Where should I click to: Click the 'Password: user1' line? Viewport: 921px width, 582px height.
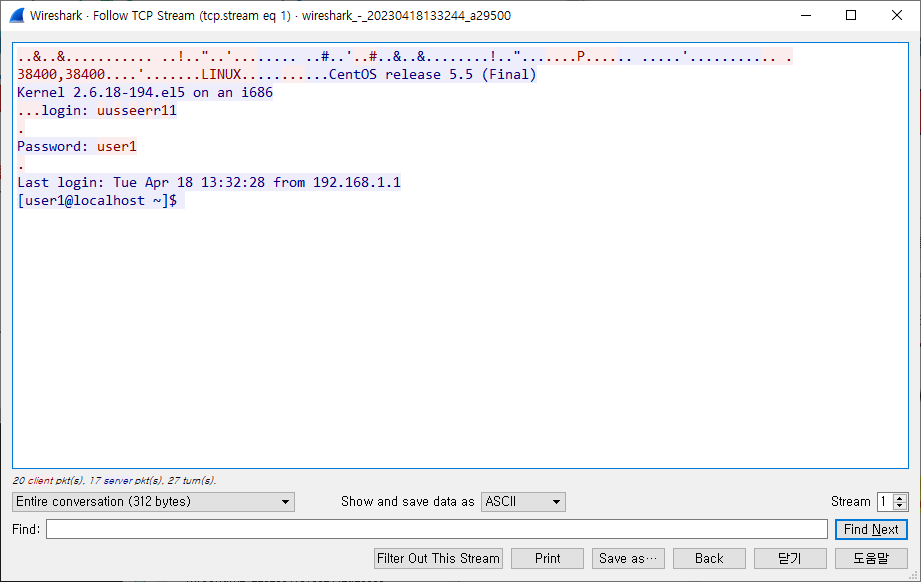click(x=77, y=146)
